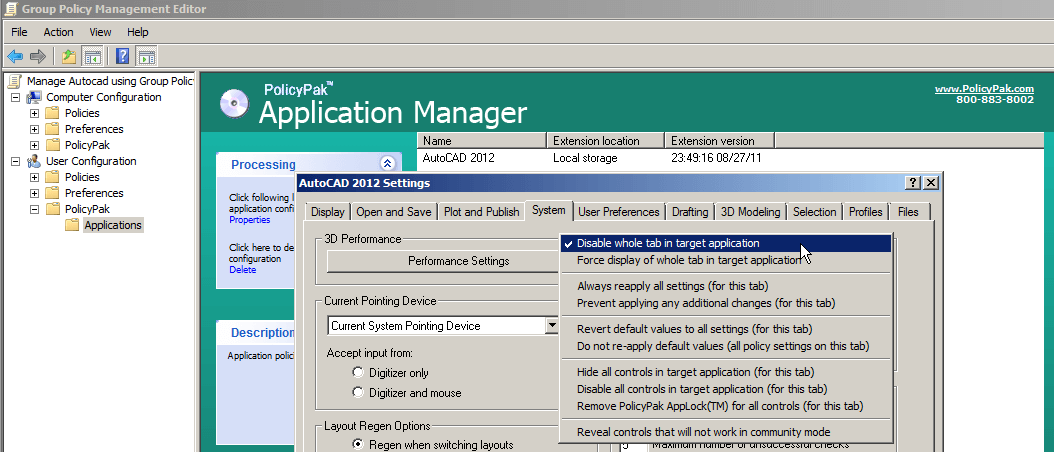Image resolution: width=1054 pixels, height=452 pixels.
Task: Open the Action menu
Action: [x=58, y=32]
